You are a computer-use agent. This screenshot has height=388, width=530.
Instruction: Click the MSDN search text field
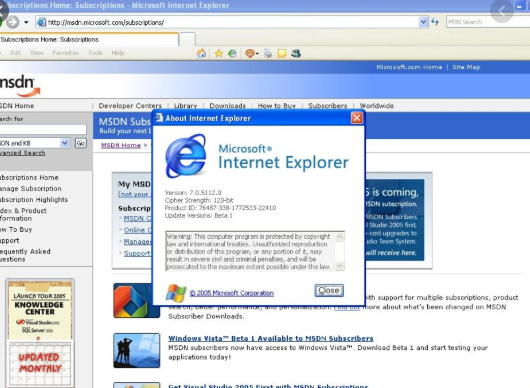click(x=43, y=129)
